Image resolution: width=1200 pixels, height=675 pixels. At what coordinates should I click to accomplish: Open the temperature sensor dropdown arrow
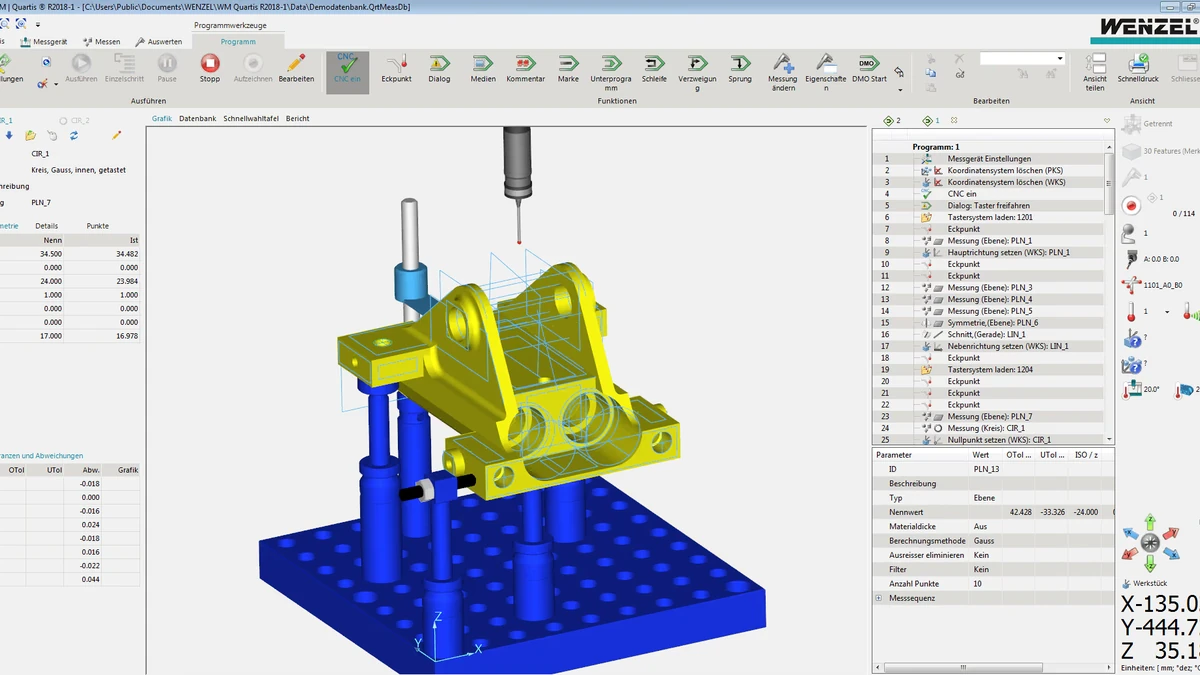click(x=1169, y=312)
